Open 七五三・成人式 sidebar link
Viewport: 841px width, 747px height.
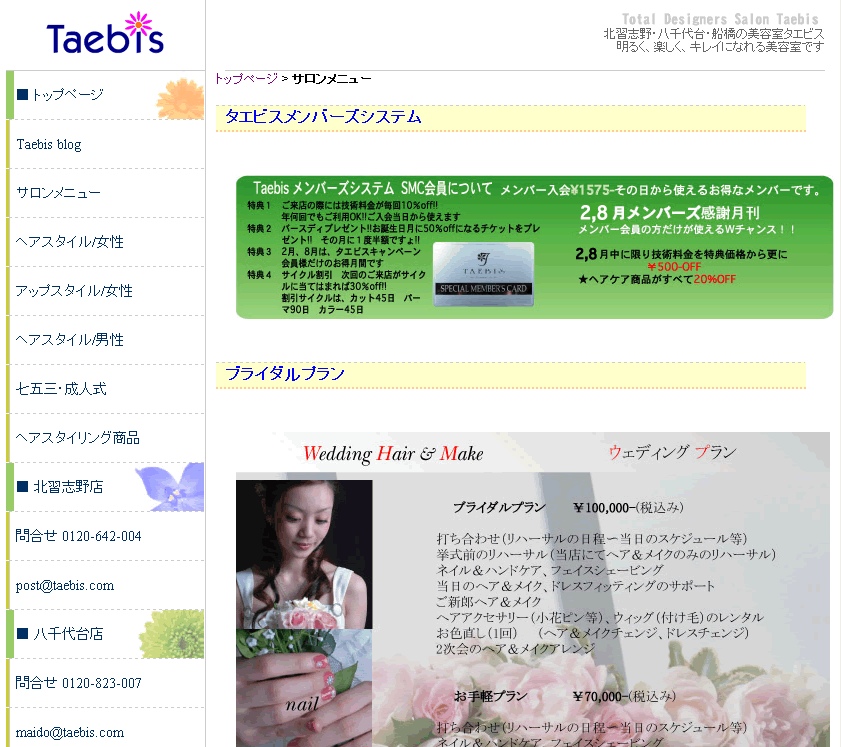(x=61, y=389)
